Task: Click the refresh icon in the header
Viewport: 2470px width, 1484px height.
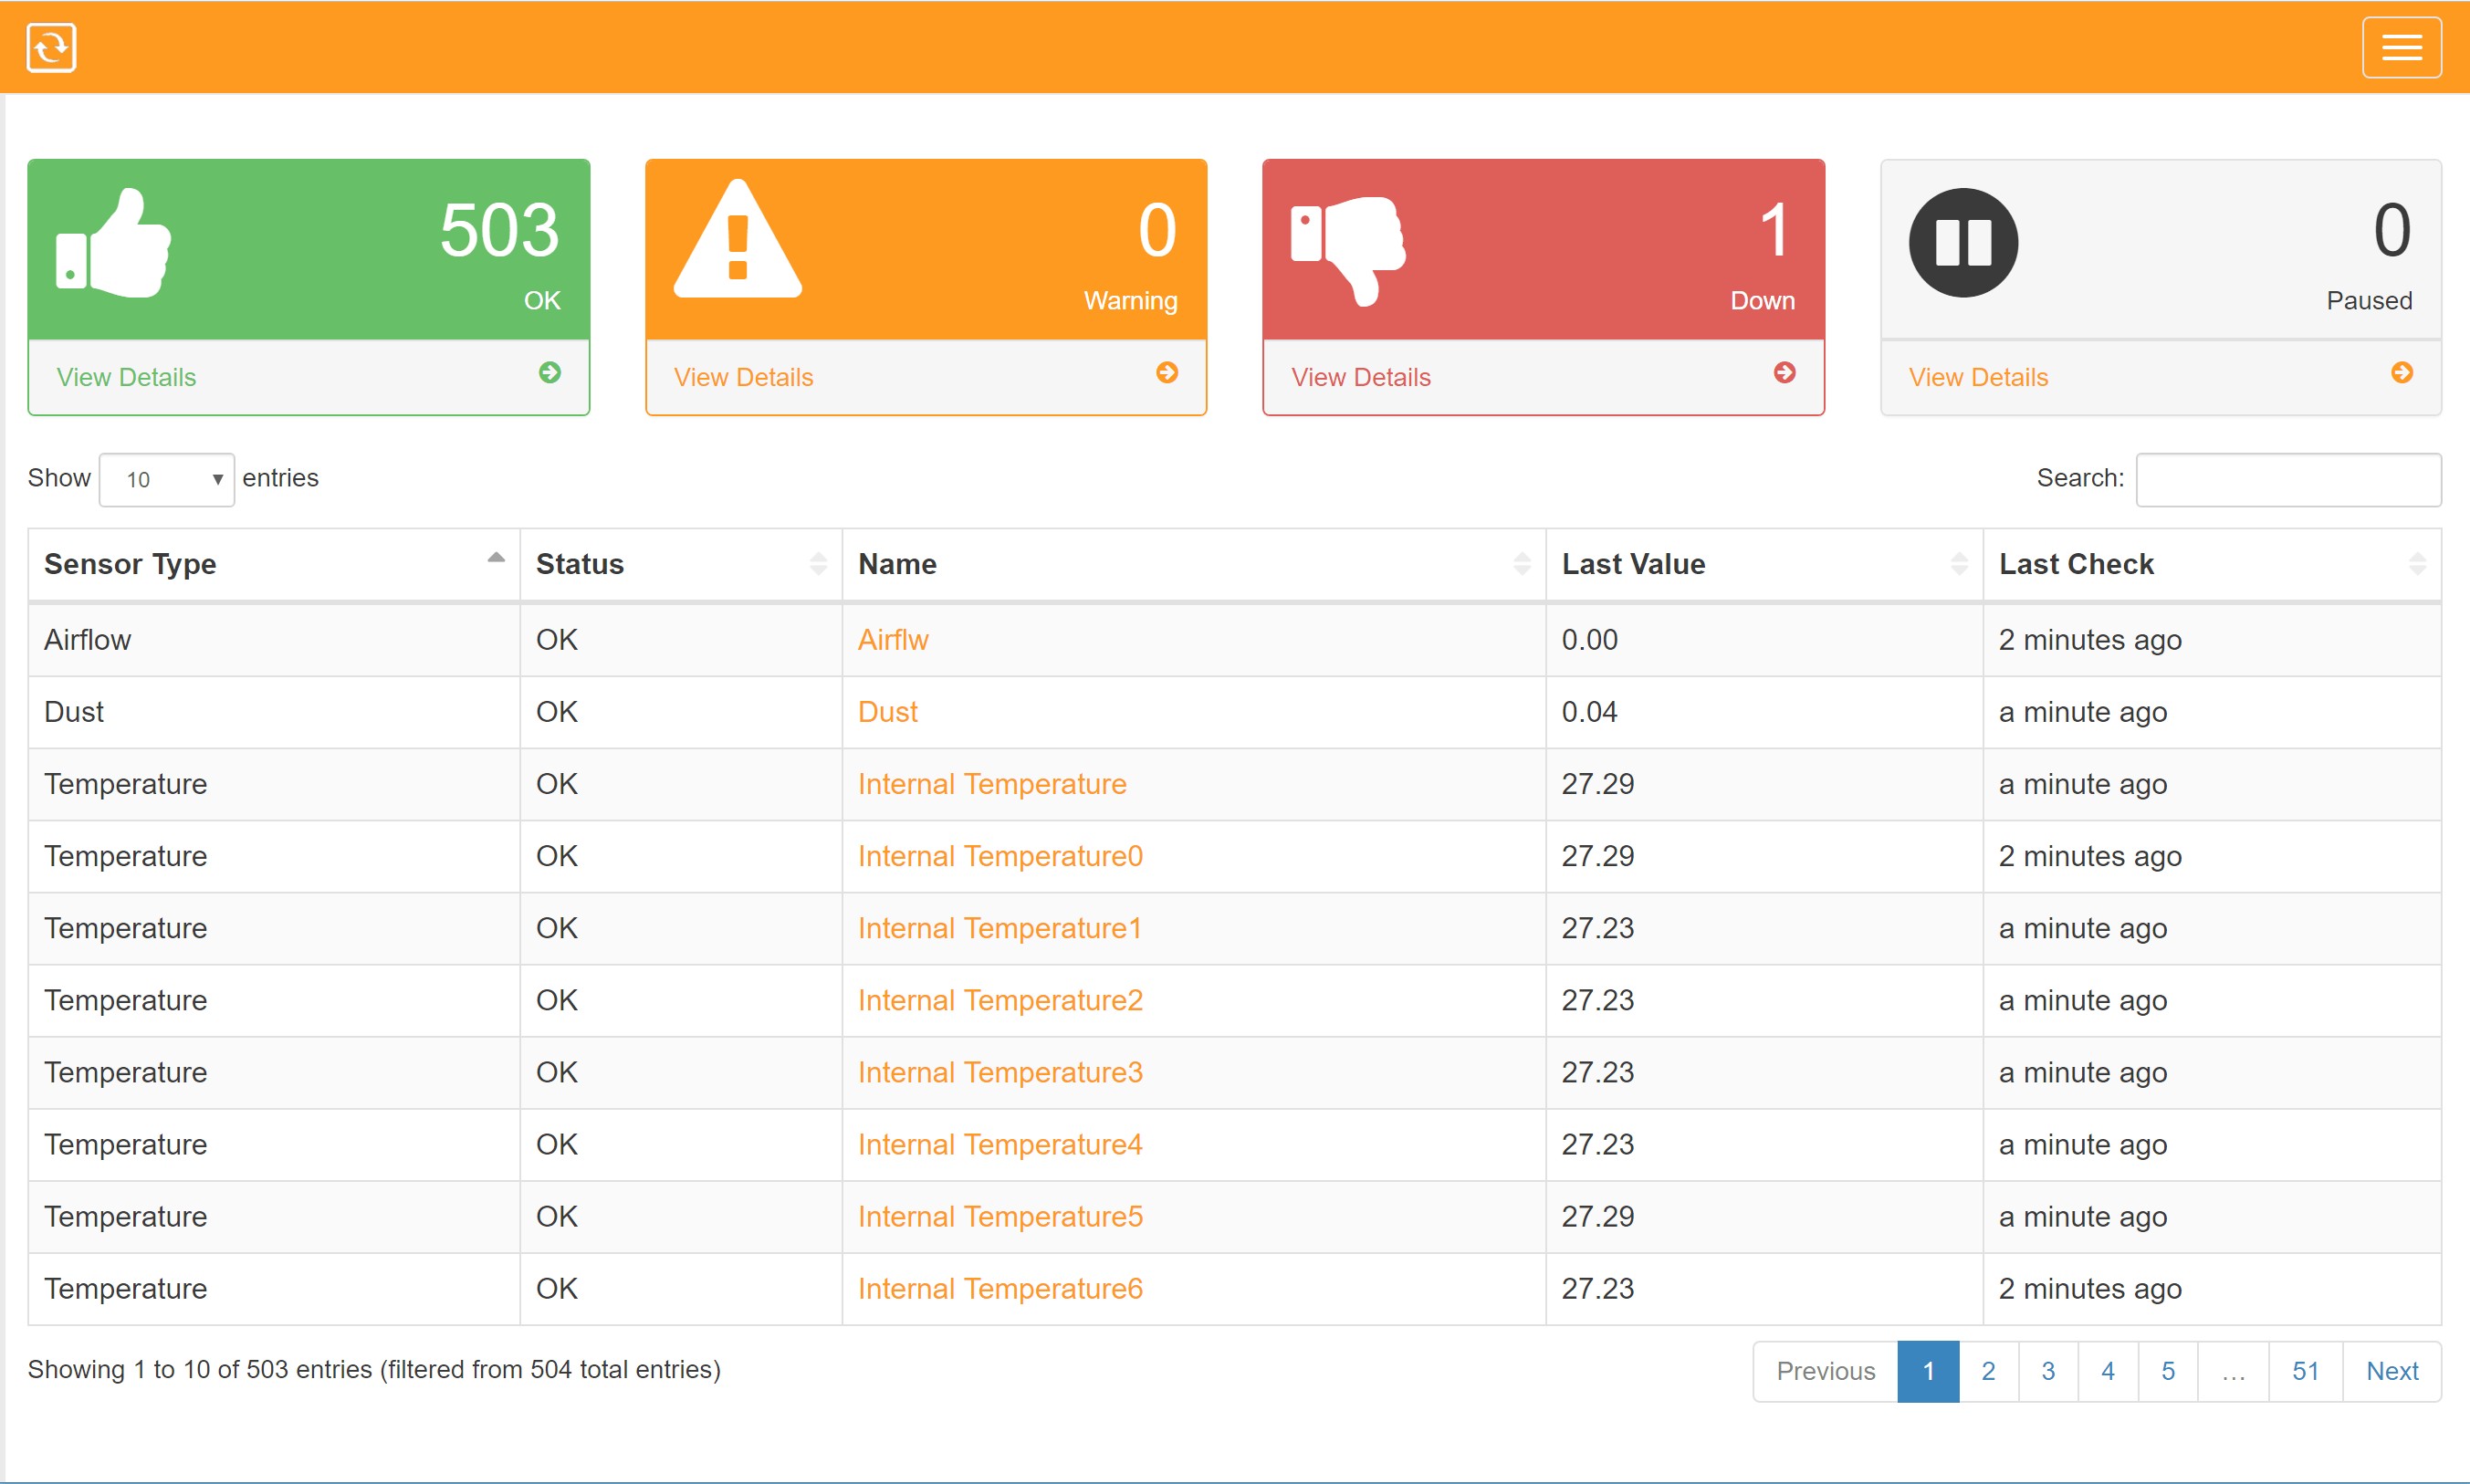Action: 51,47
